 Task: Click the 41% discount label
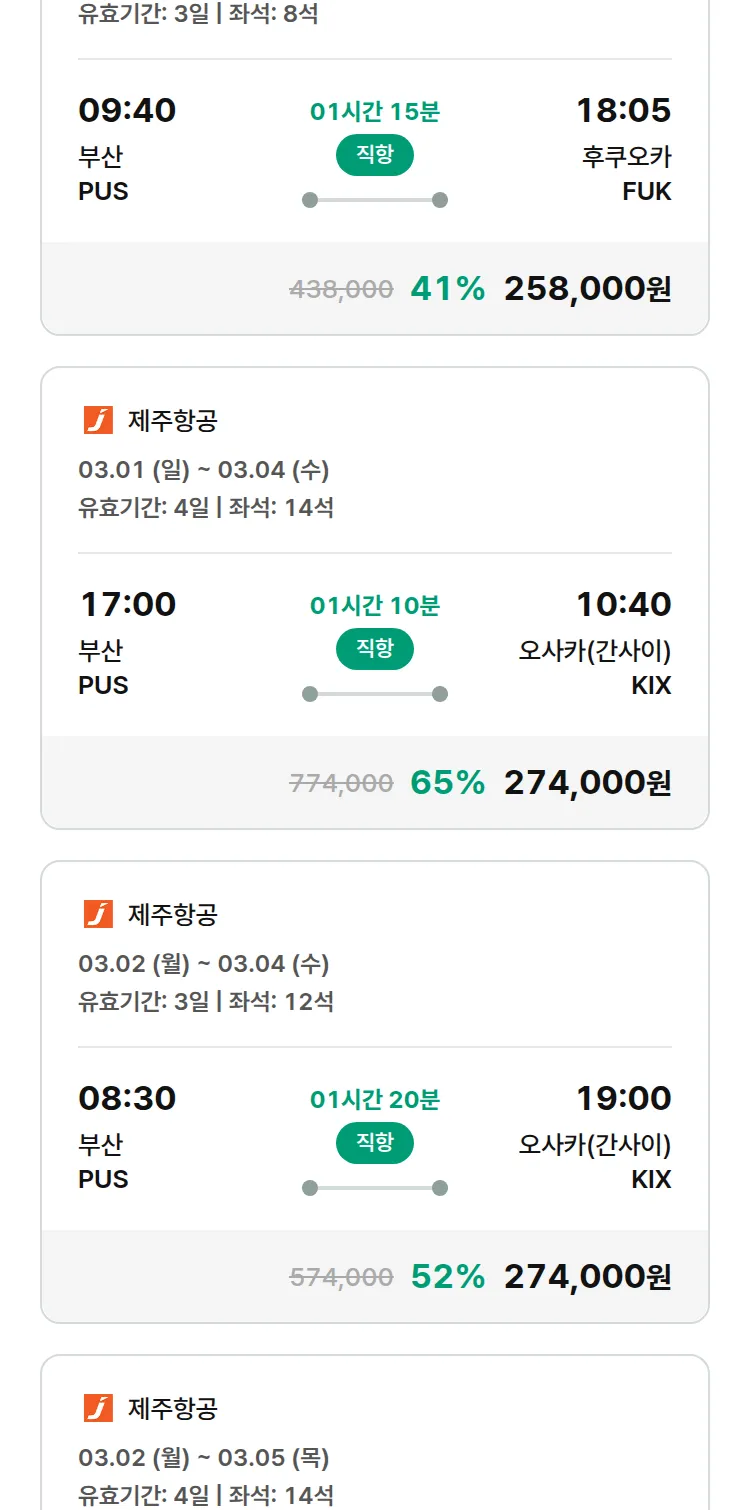[447, 289]
